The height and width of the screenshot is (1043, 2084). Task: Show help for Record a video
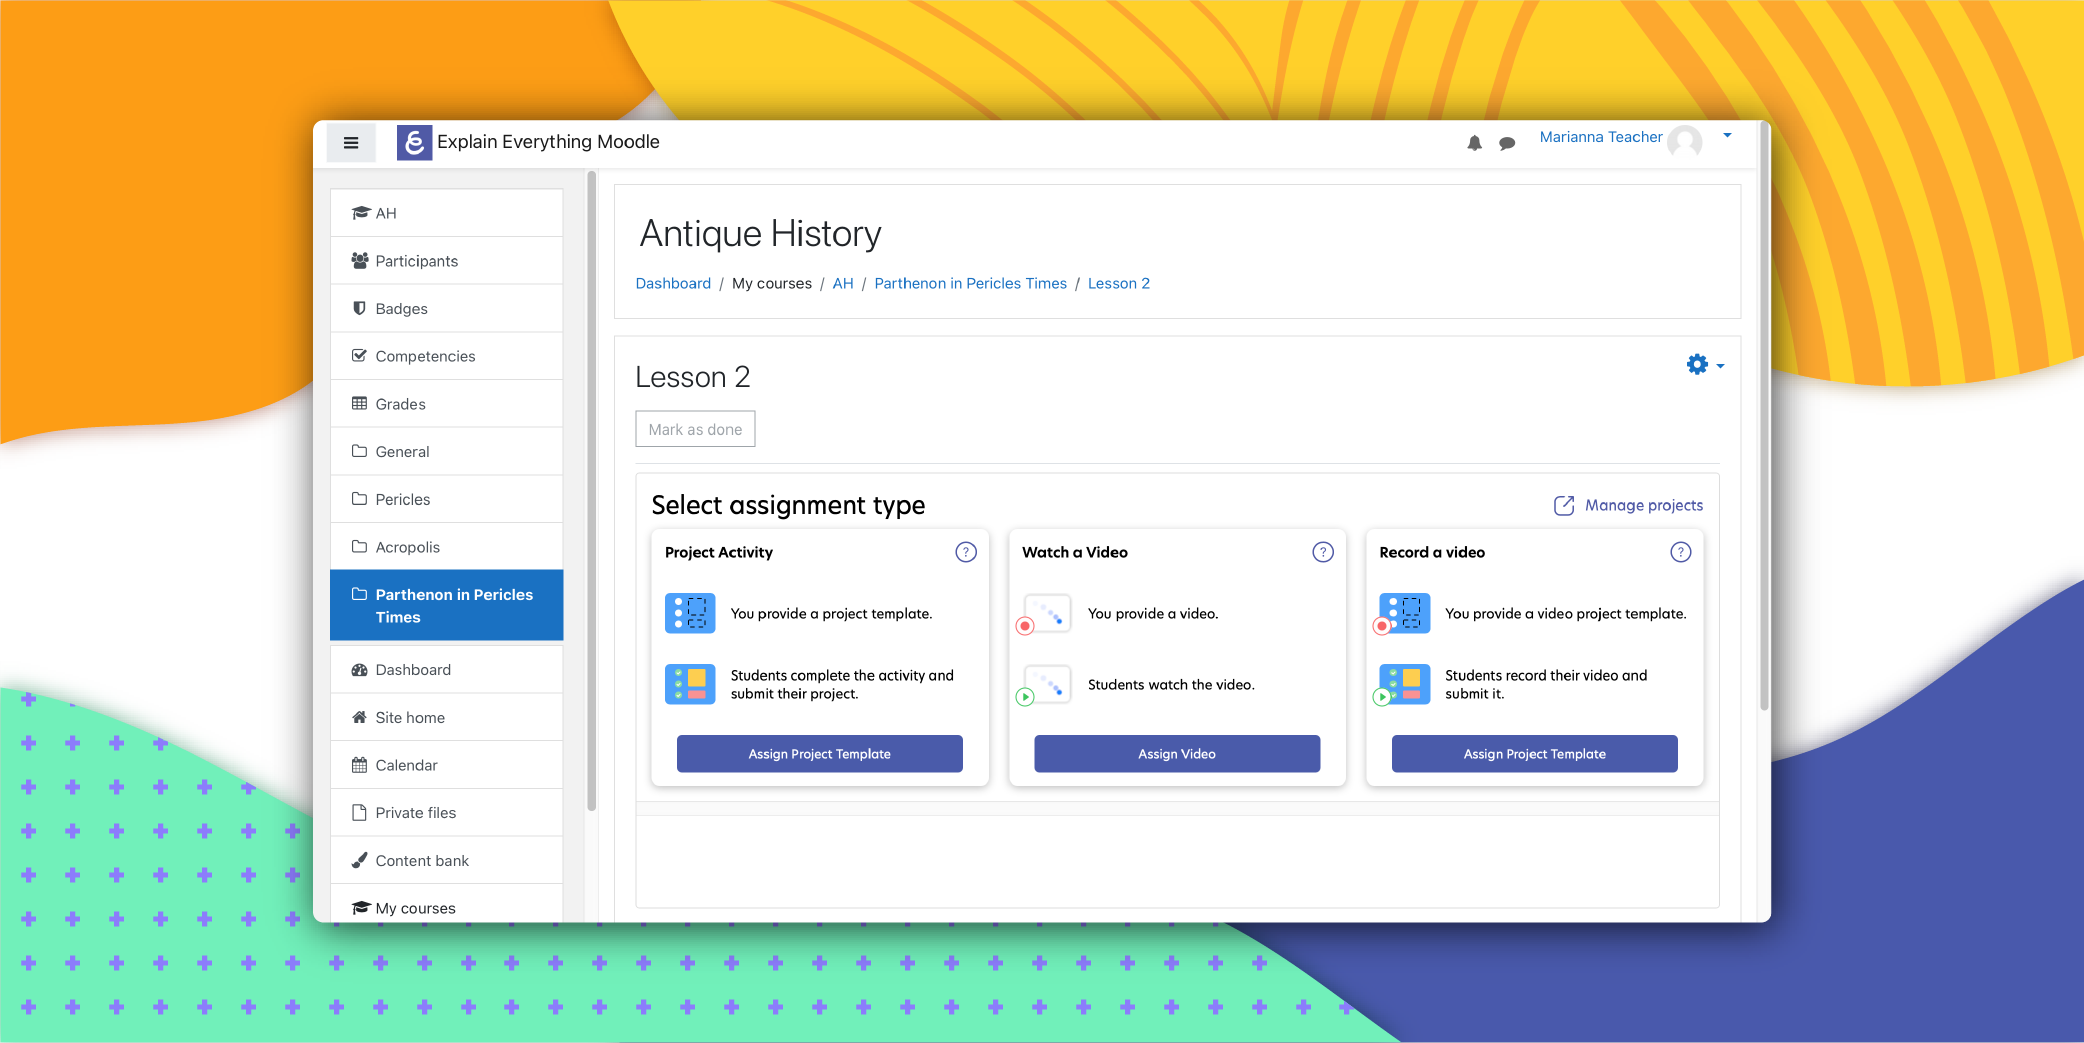coord(1680,552)
